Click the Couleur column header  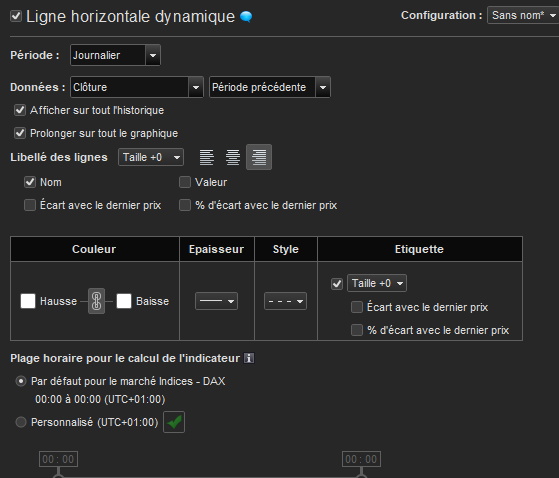point(94,249)
